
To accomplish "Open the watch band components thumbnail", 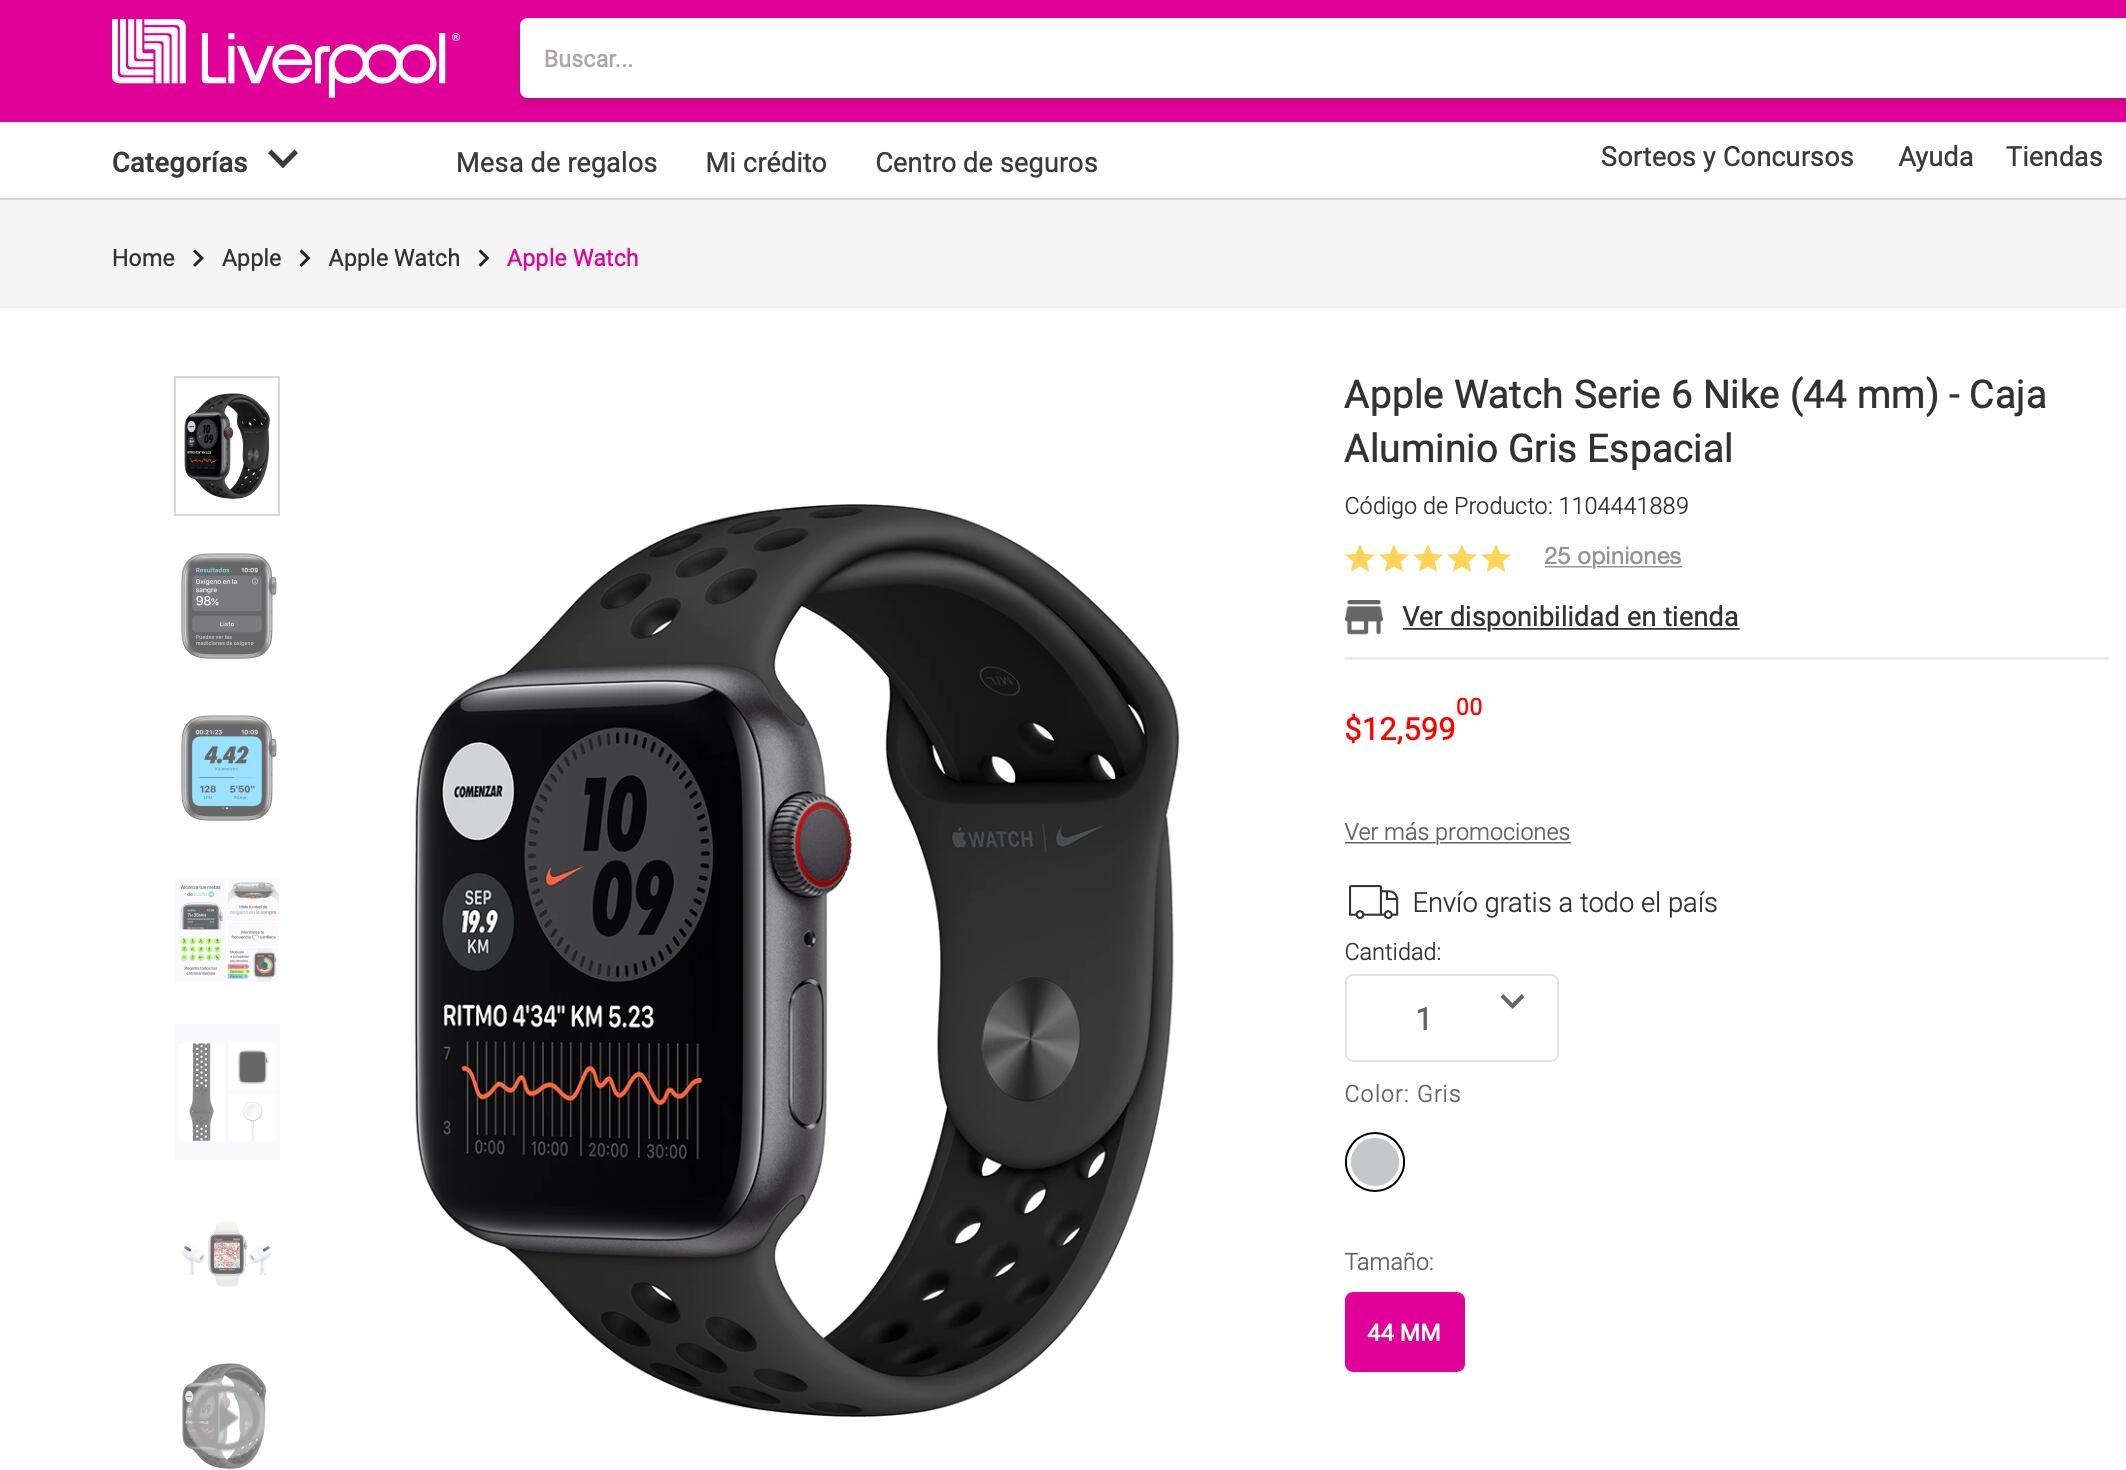I will click(227, 1092).
